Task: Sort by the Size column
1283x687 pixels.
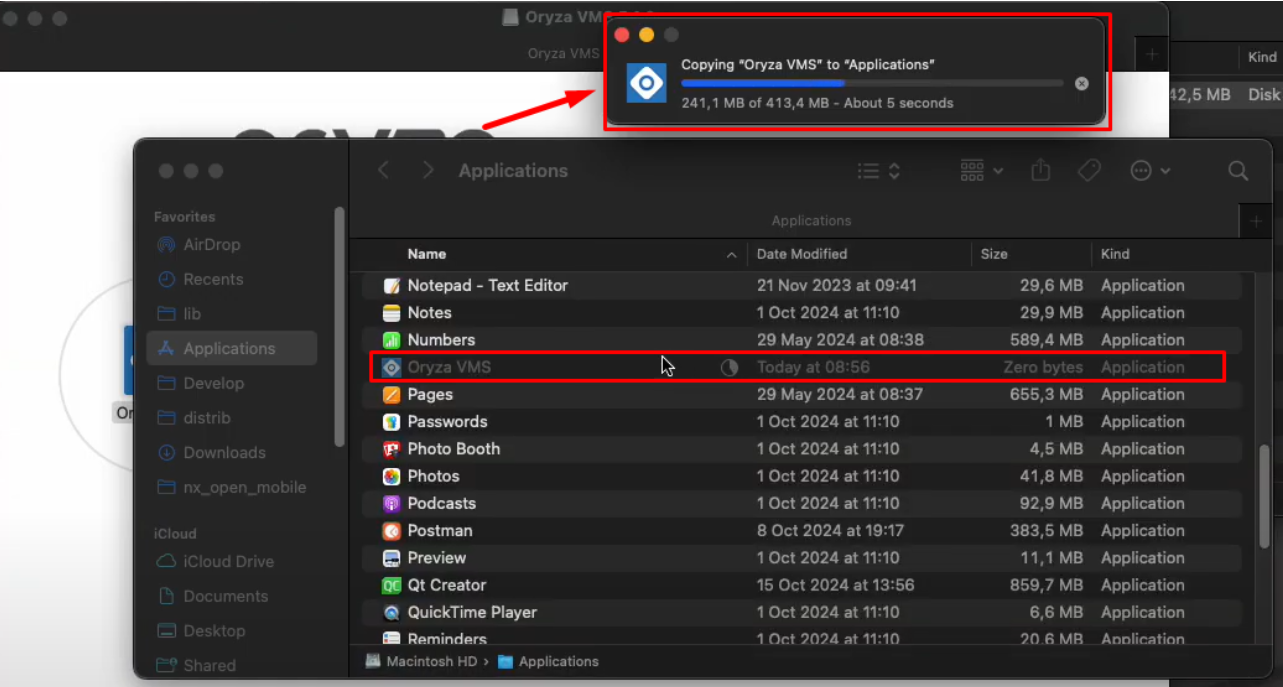Action: tap(994, 254)
